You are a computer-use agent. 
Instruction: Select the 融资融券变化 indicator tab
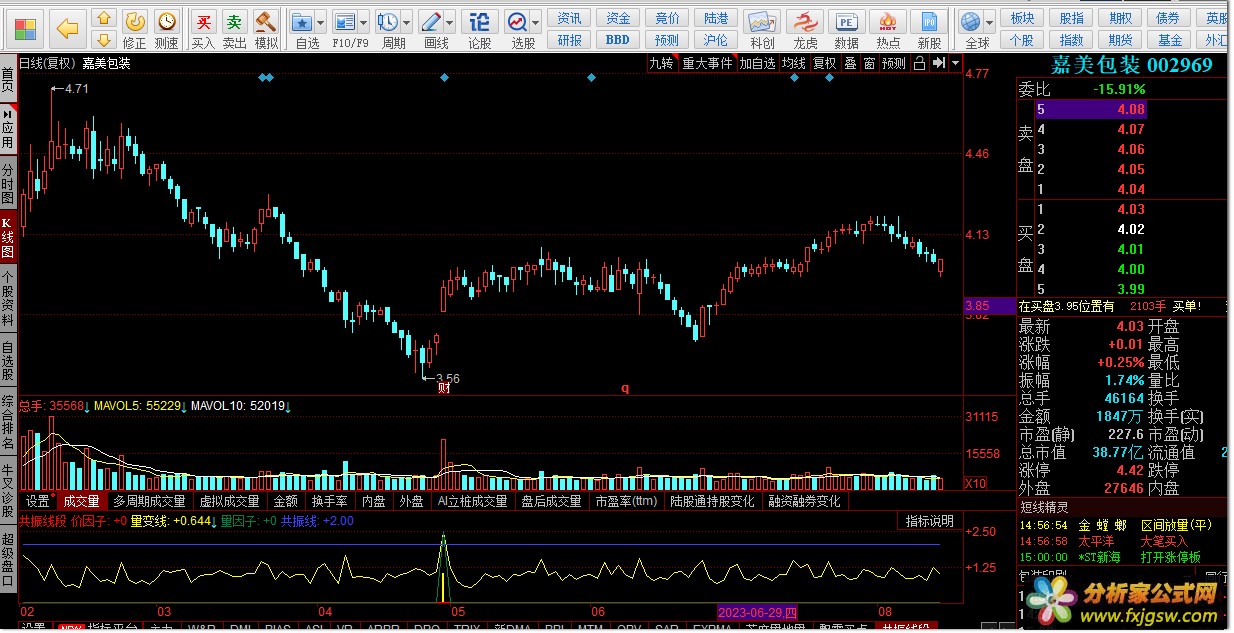tap(805, 501)
